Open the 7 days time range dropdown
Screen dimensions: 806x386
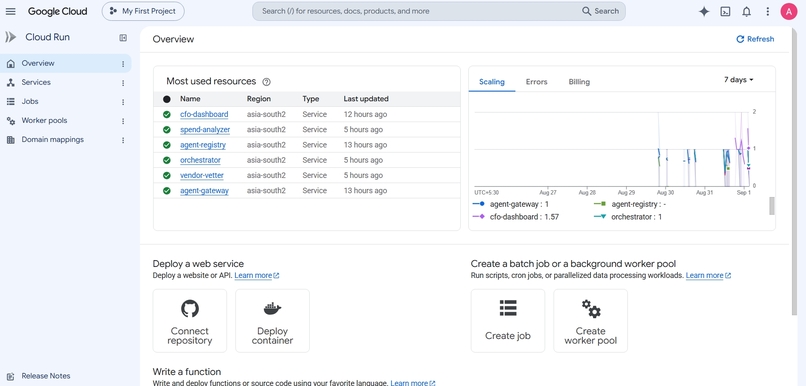click(x=739, y=80)
